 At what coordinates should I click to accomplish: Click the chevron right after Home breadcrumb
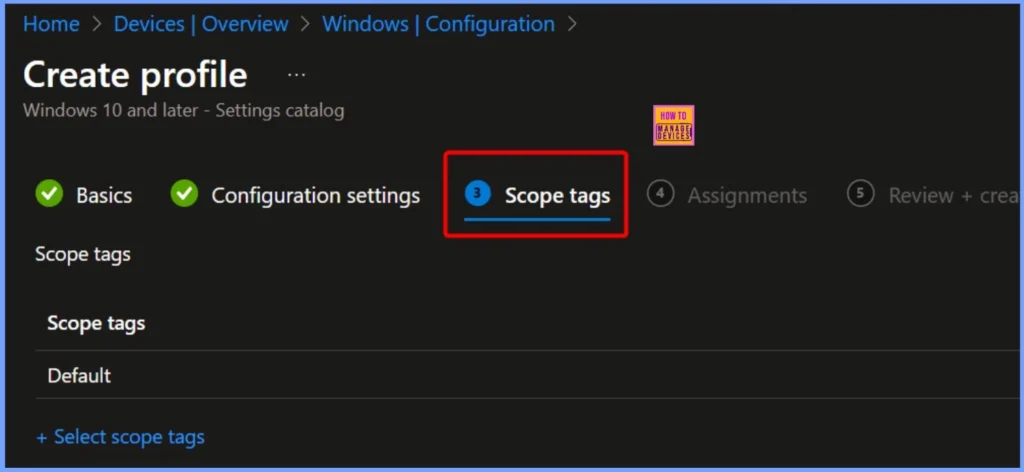(96, 24)
